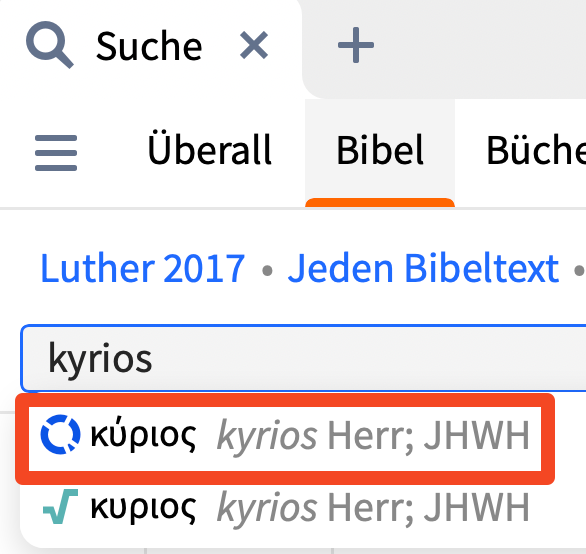
Task: Click the magnifier icon on Suche tab
Action: pos(49,45)
